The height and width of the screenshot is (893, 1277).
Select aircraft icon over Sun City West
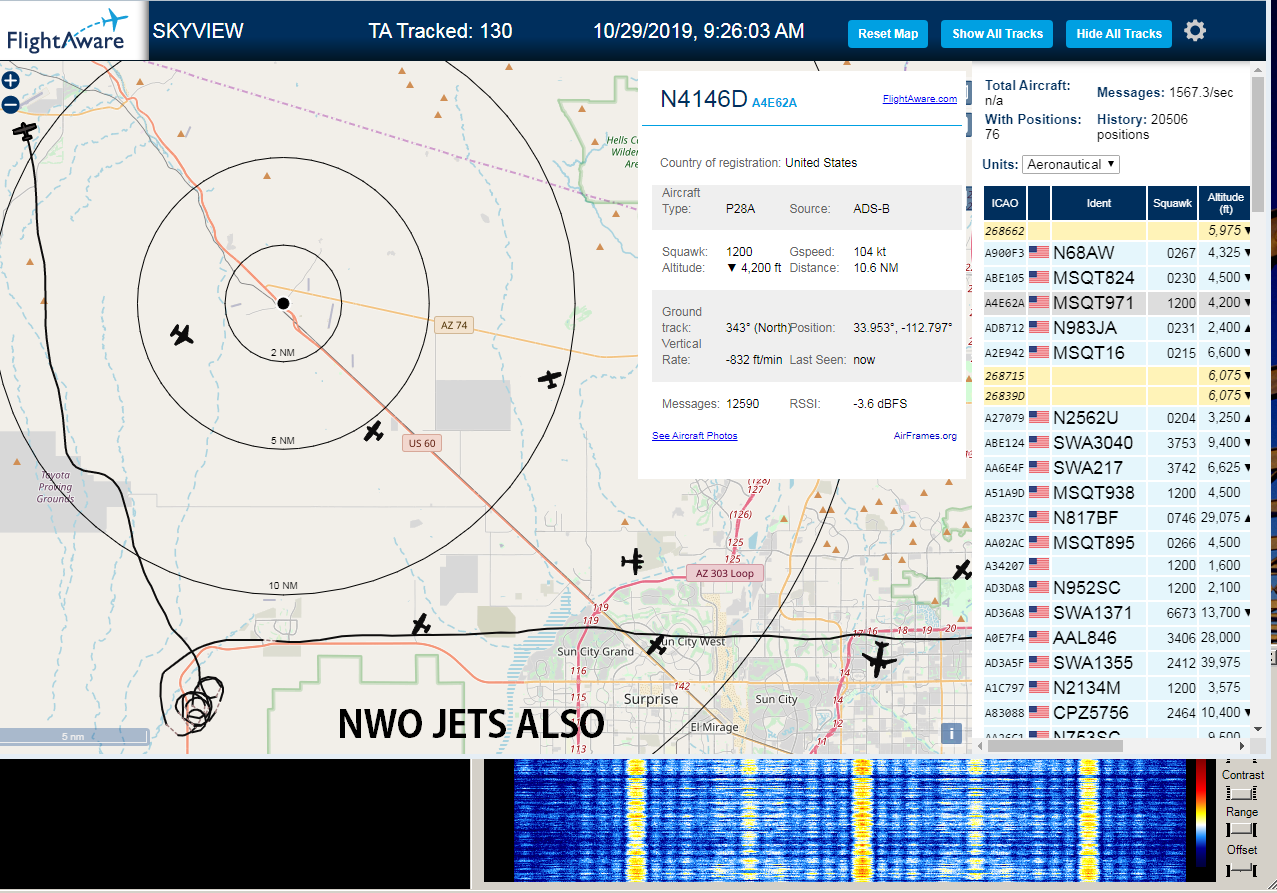tap(656, 645)
